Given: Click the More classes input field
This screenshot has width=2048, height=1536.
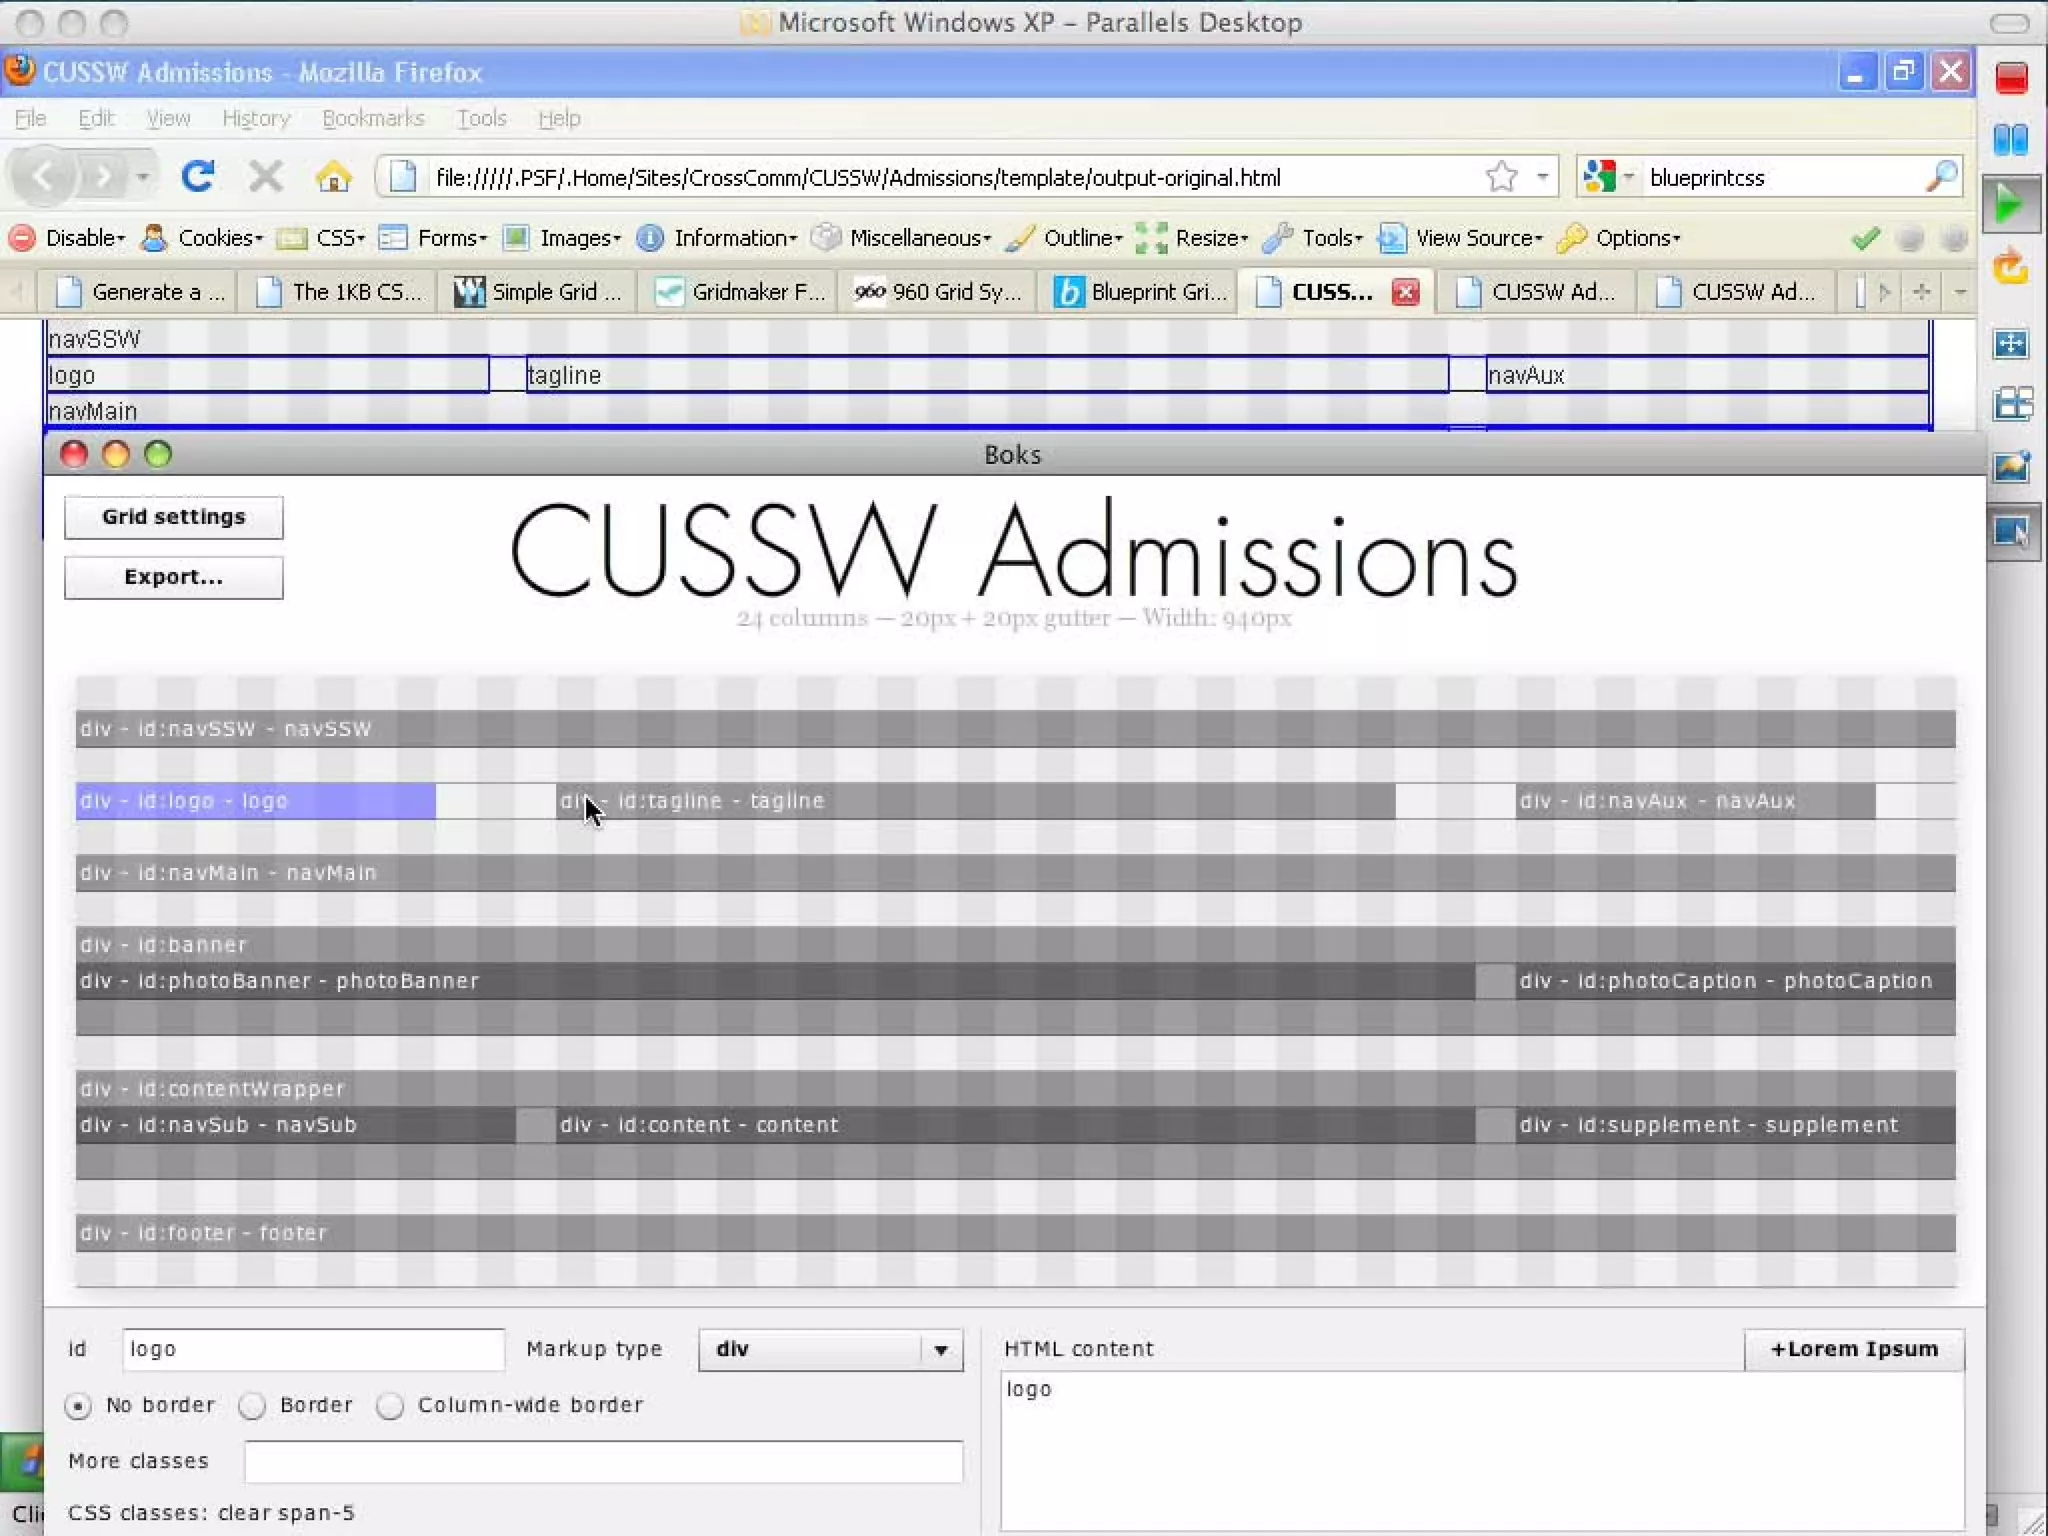Looking at the screenshot, I should point(603,1462).
